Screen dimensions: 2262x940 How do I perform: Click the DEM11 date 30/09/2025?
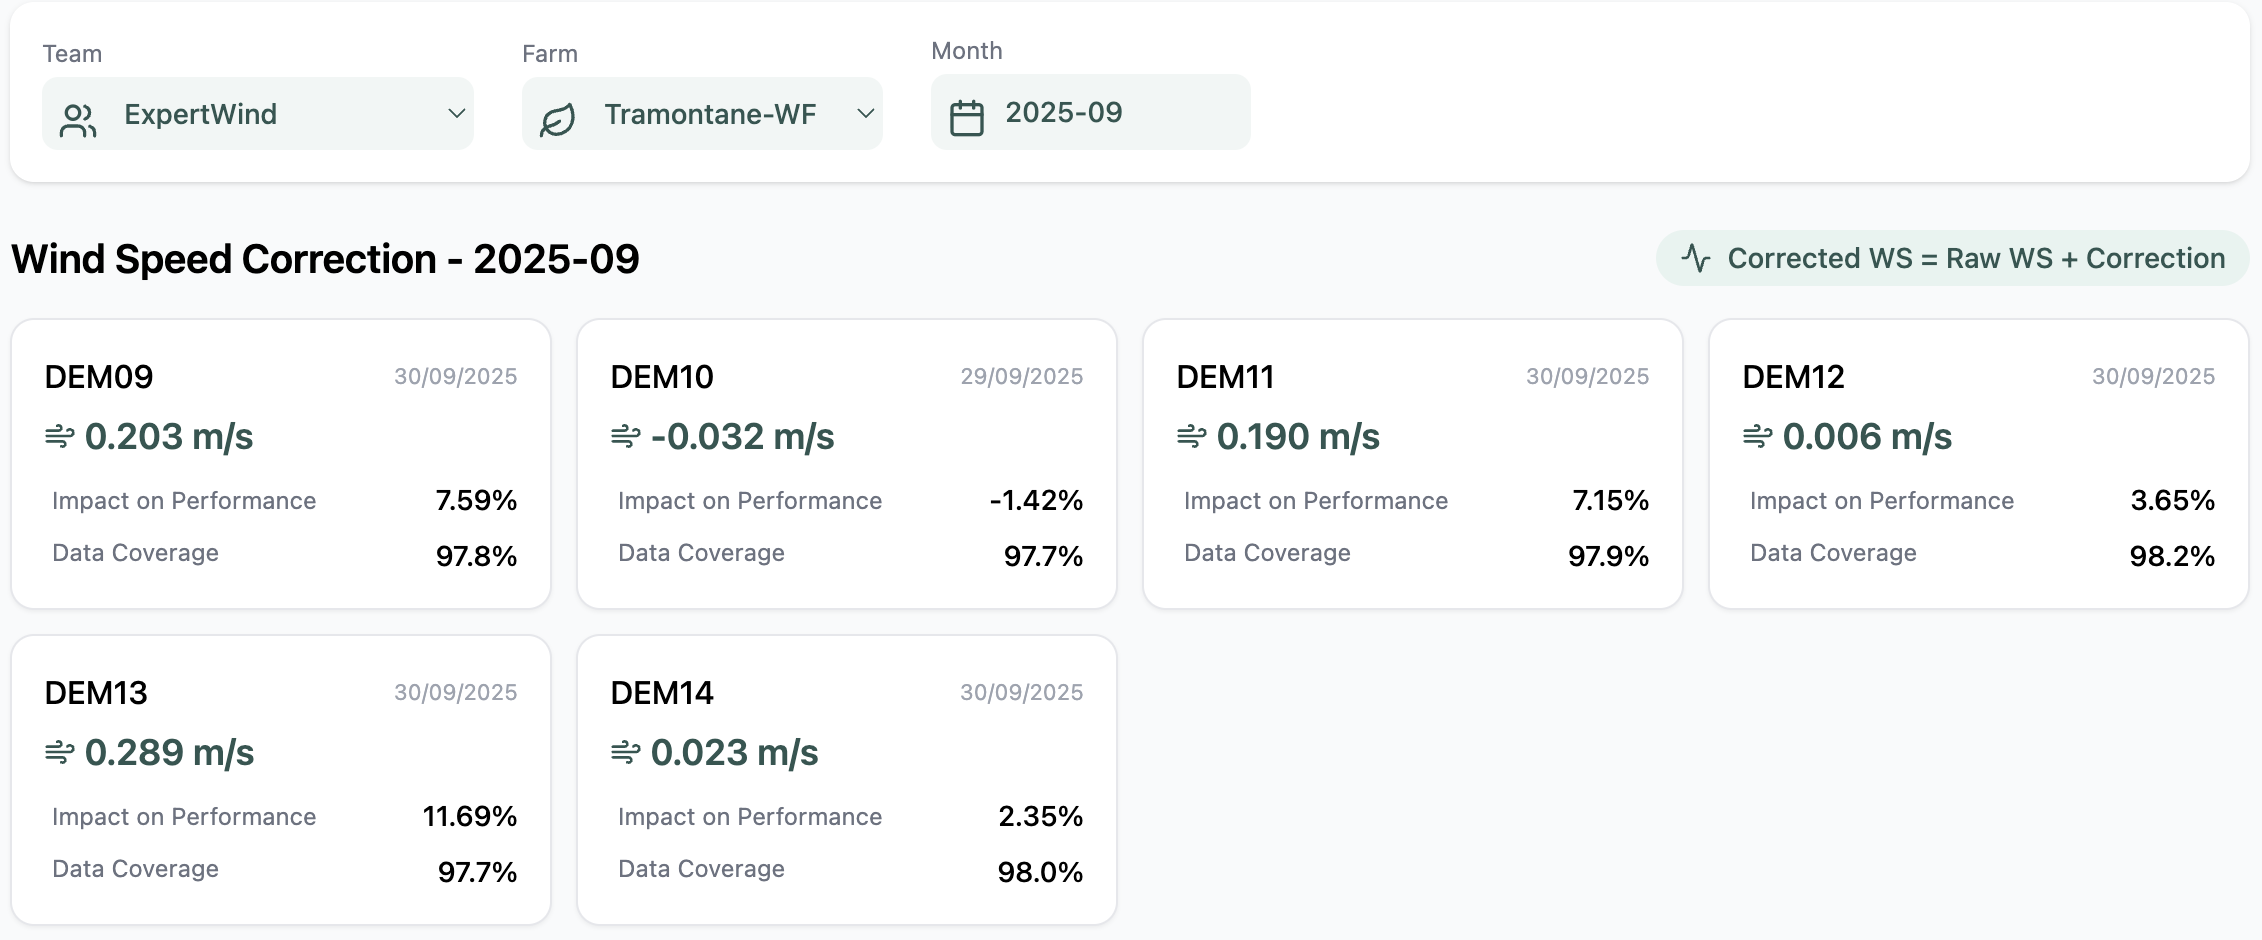[1587, 377]
